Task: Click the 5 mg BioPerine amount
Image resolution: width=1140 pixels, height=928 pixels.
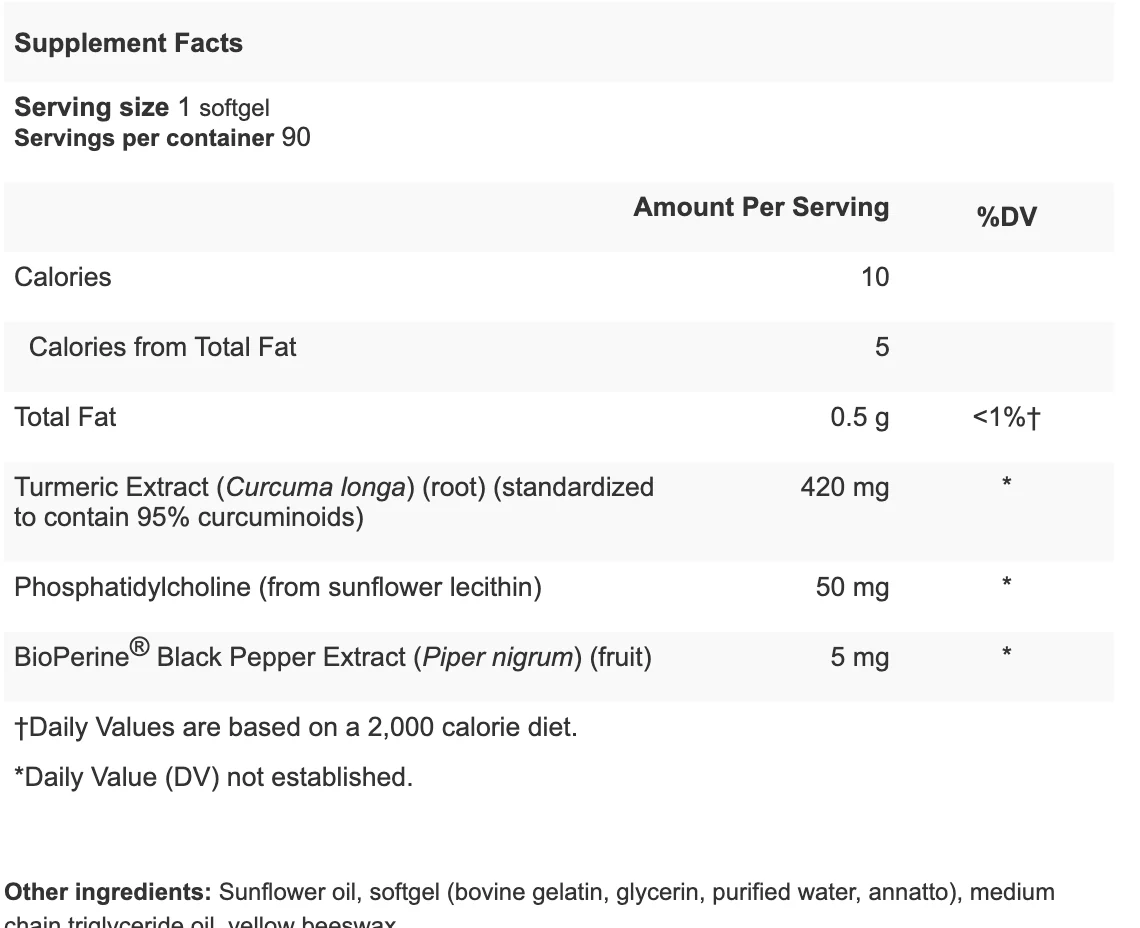Action: click(859, 657)
